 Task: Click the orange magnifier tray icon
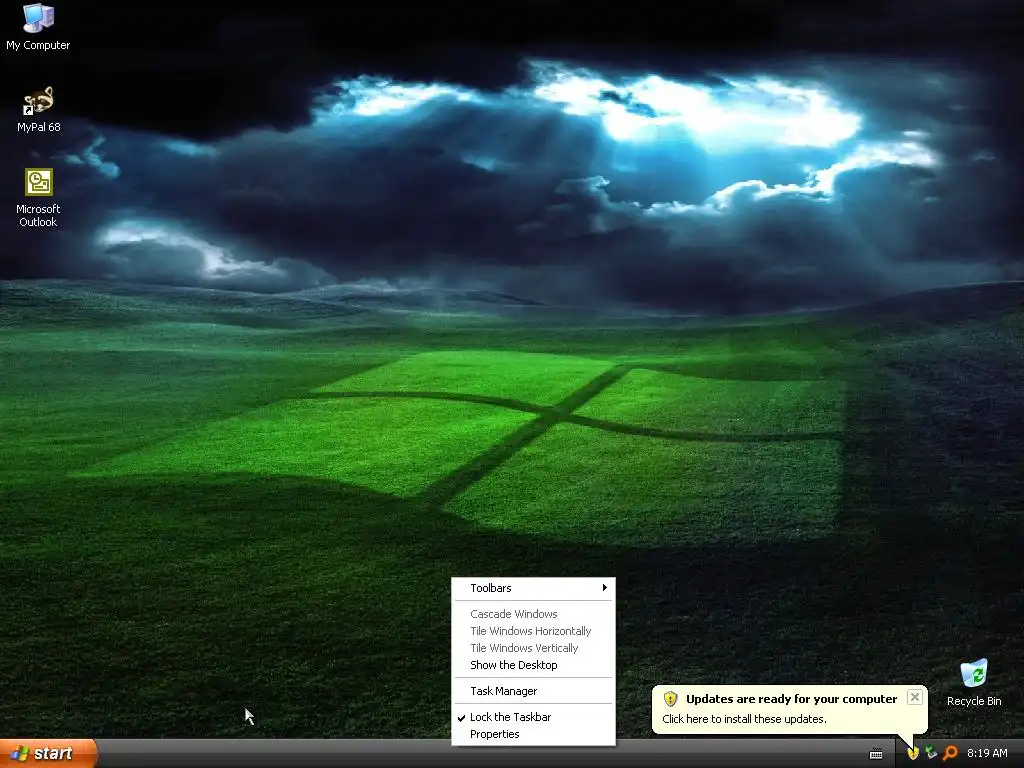[950, 753]
